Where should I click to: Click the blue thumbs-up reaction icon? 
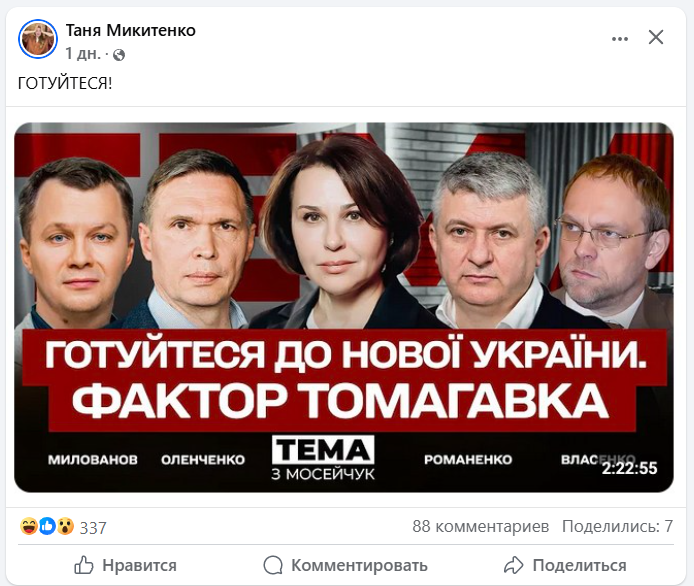[47, 526]
